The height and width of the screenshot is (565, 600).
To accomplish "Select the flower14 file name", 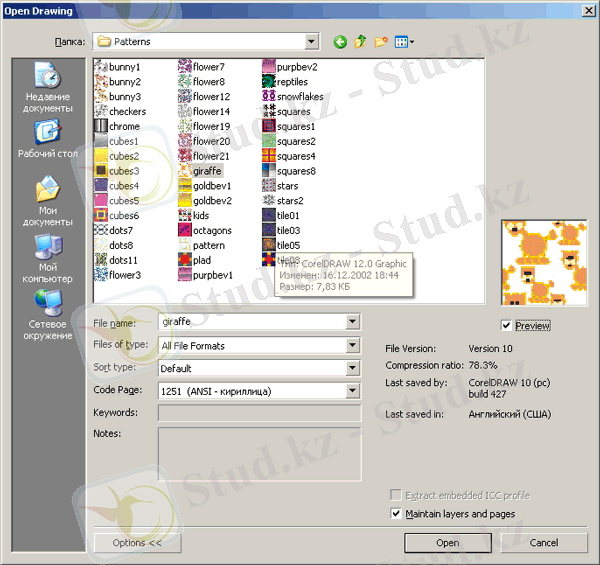I will (x=211, y=111).
